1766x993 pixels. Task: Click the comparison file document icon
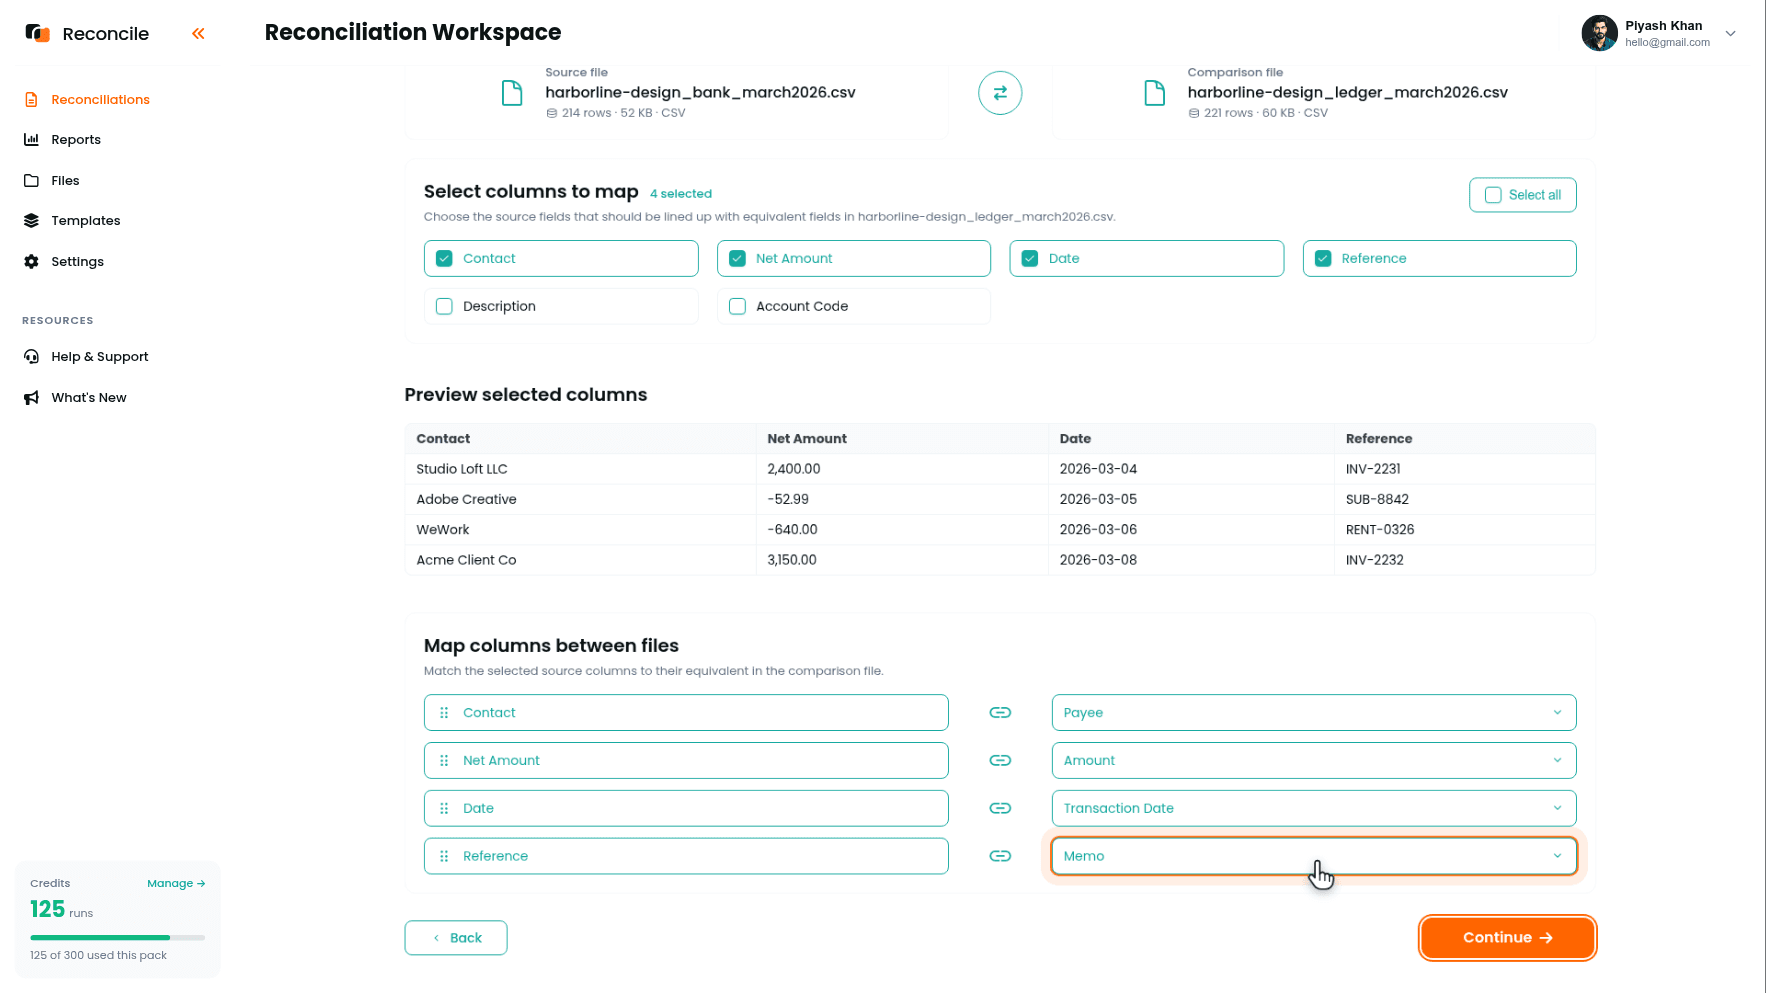tap(1154, 93)
